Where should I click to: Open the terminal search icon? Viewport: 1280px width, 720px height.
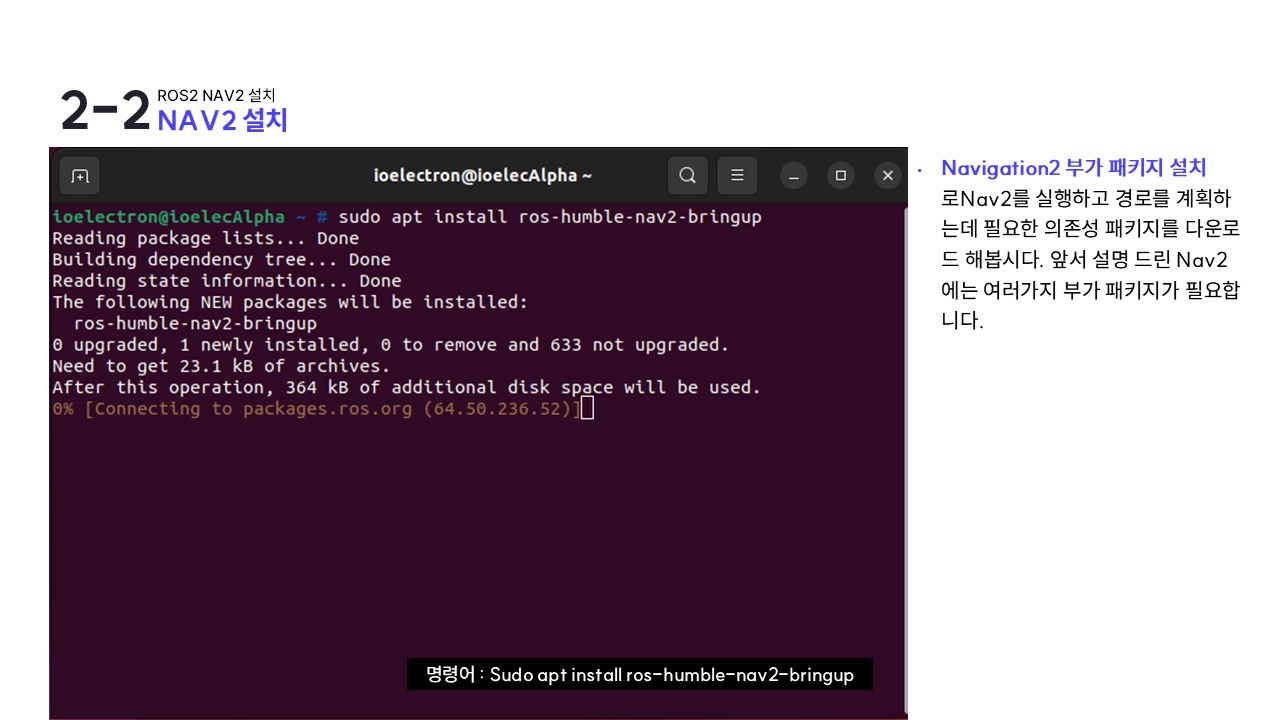687,176
